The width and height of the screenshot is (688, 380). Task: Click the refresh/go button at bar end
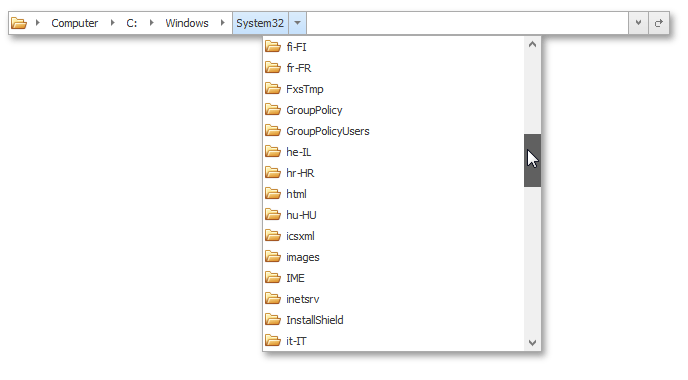pos(659,23)
